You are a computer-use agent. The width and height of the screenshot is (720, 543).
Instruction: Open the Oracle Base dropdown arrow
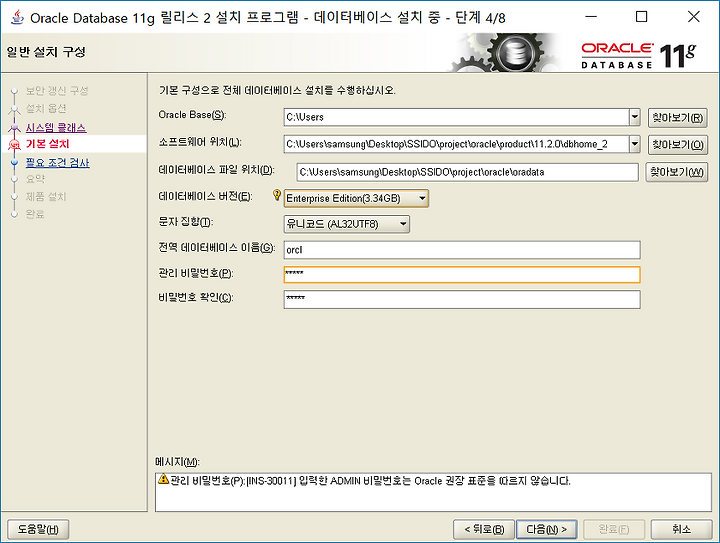point(634,117)
